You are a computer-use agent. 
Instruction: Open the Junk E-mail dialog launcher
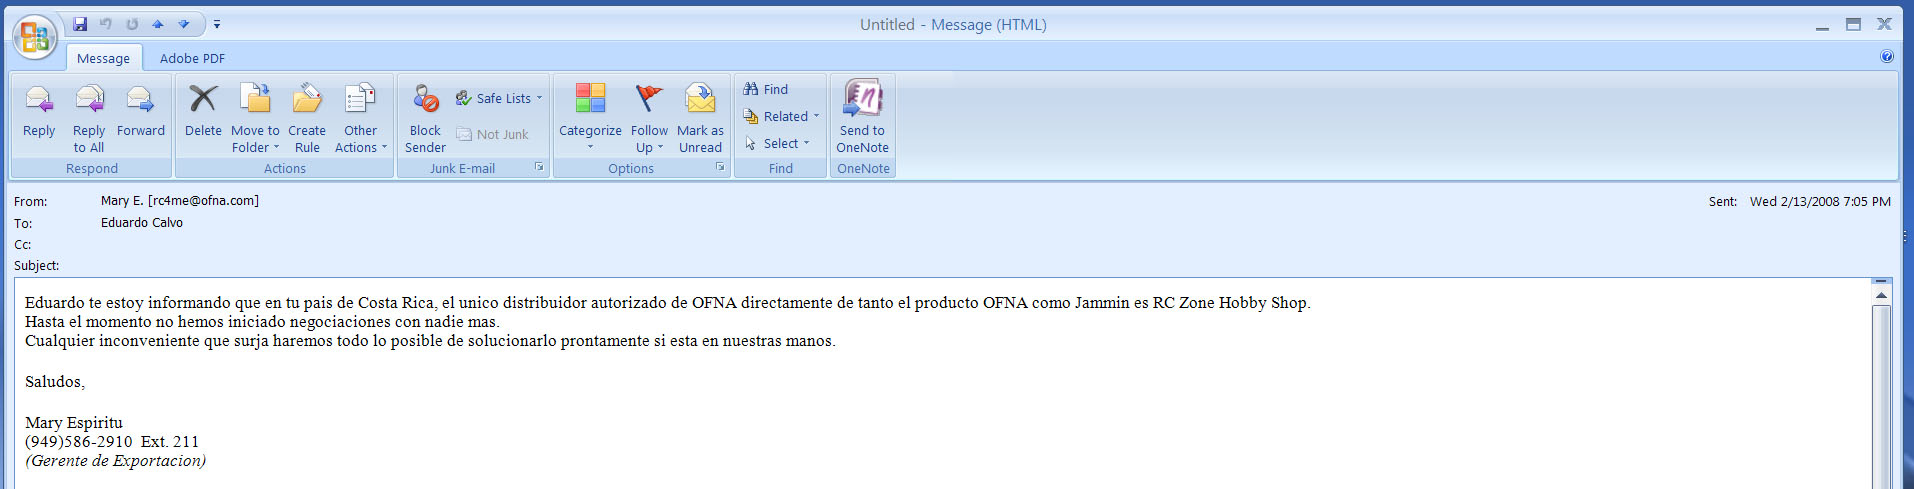[539, 167]
